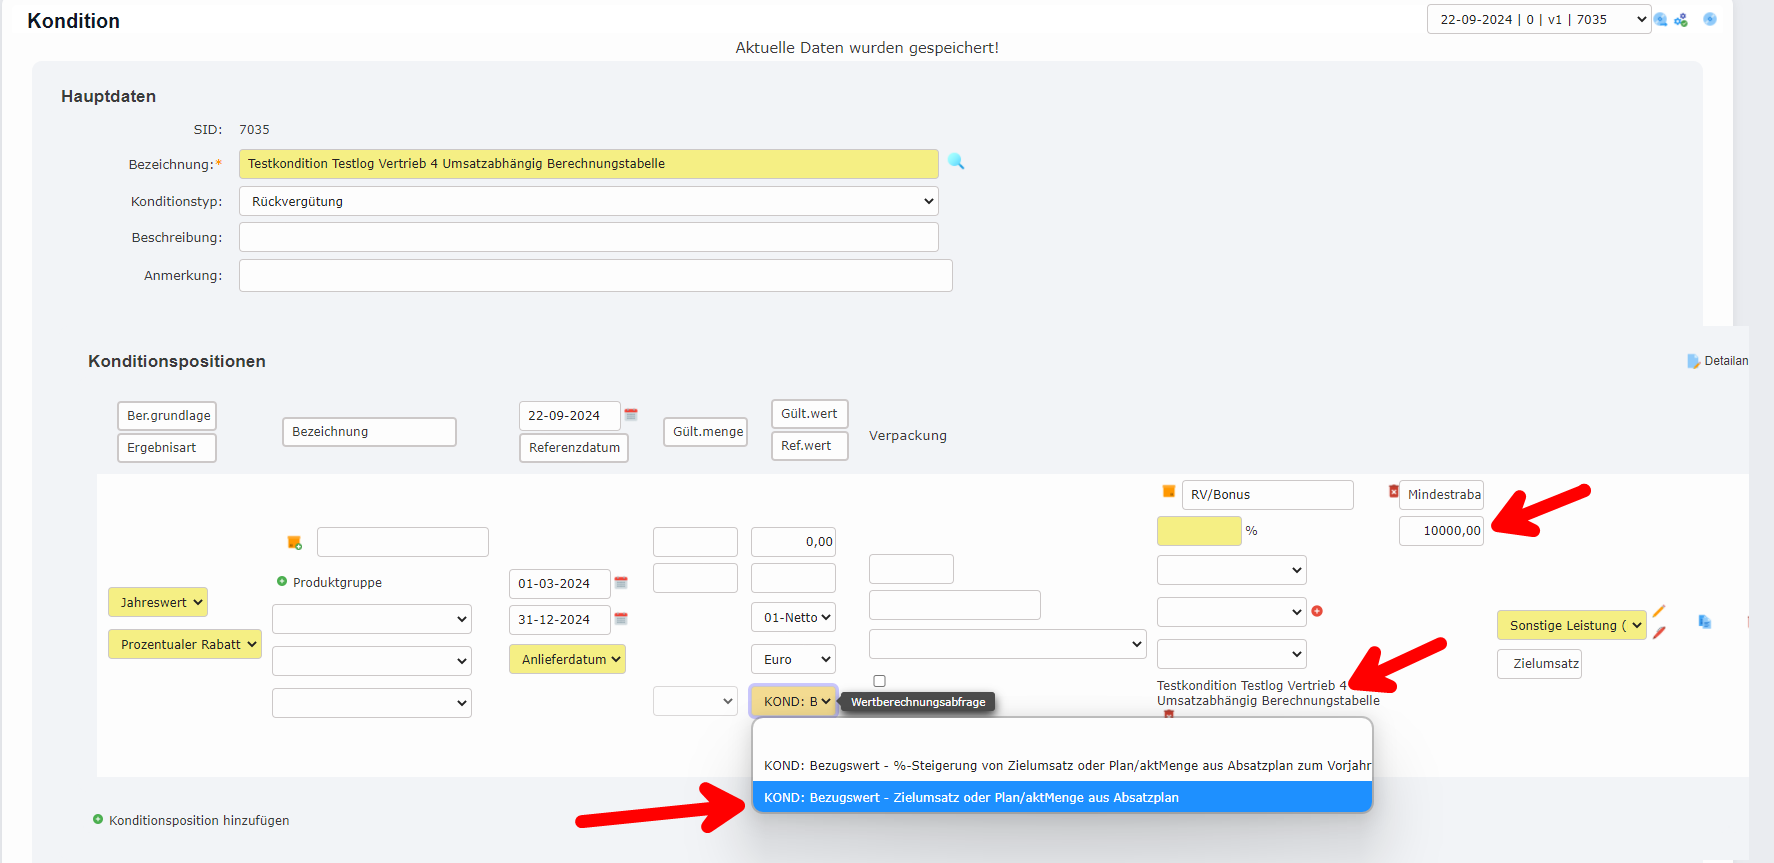Click the disc-with-arrow icon beside version selector
The image size is (1774, 863).
(x=1661, y=20)
